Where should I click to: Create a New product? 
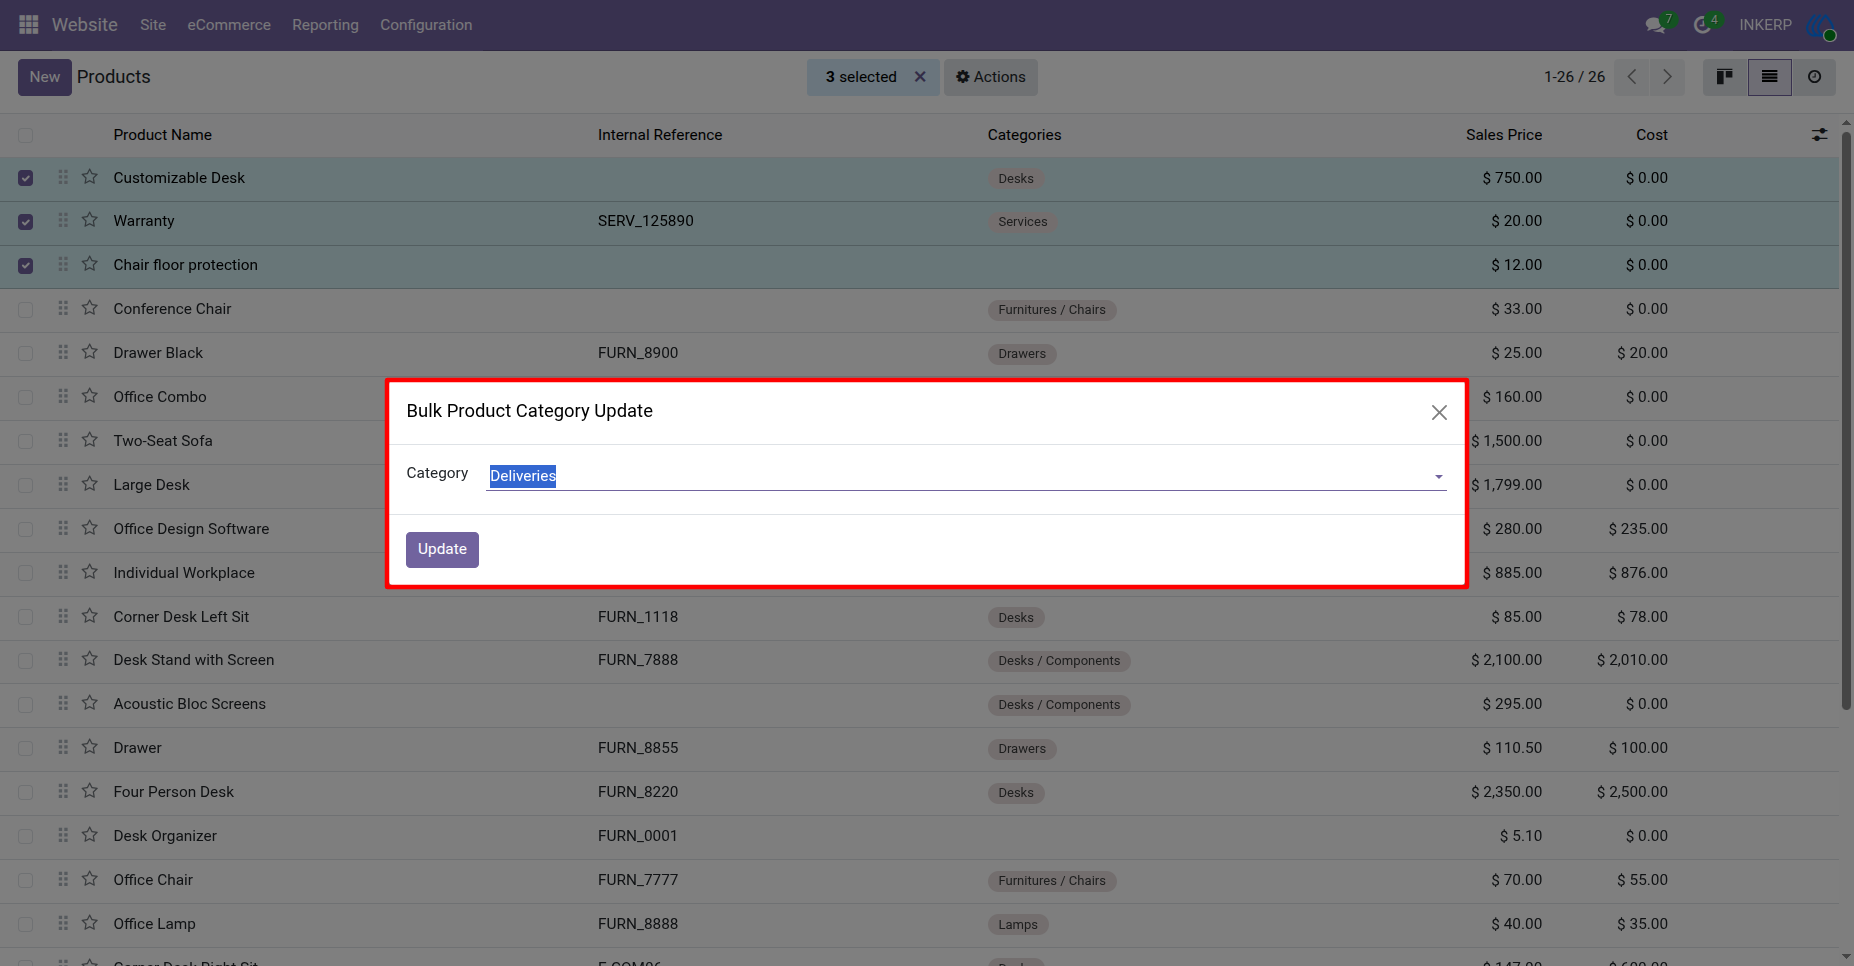pos(45,77)
